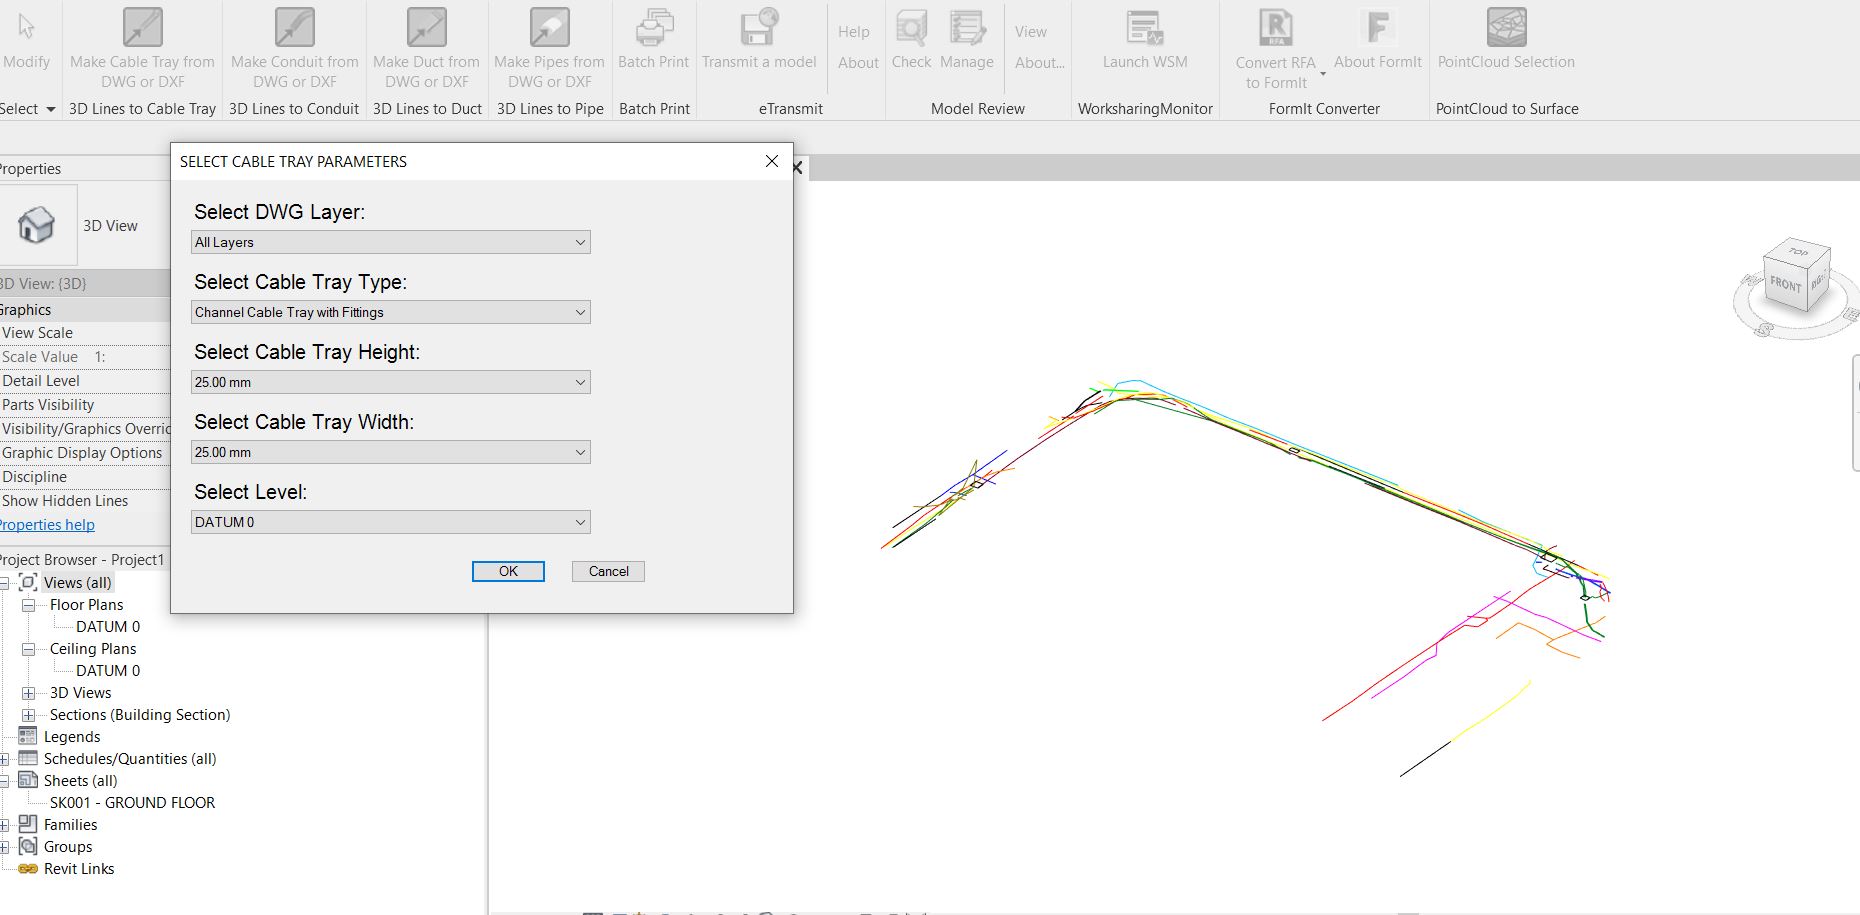Click the PointCloud Selection icon
Viewport: 1860px width, 915px height.
(x=1505, y=30)
